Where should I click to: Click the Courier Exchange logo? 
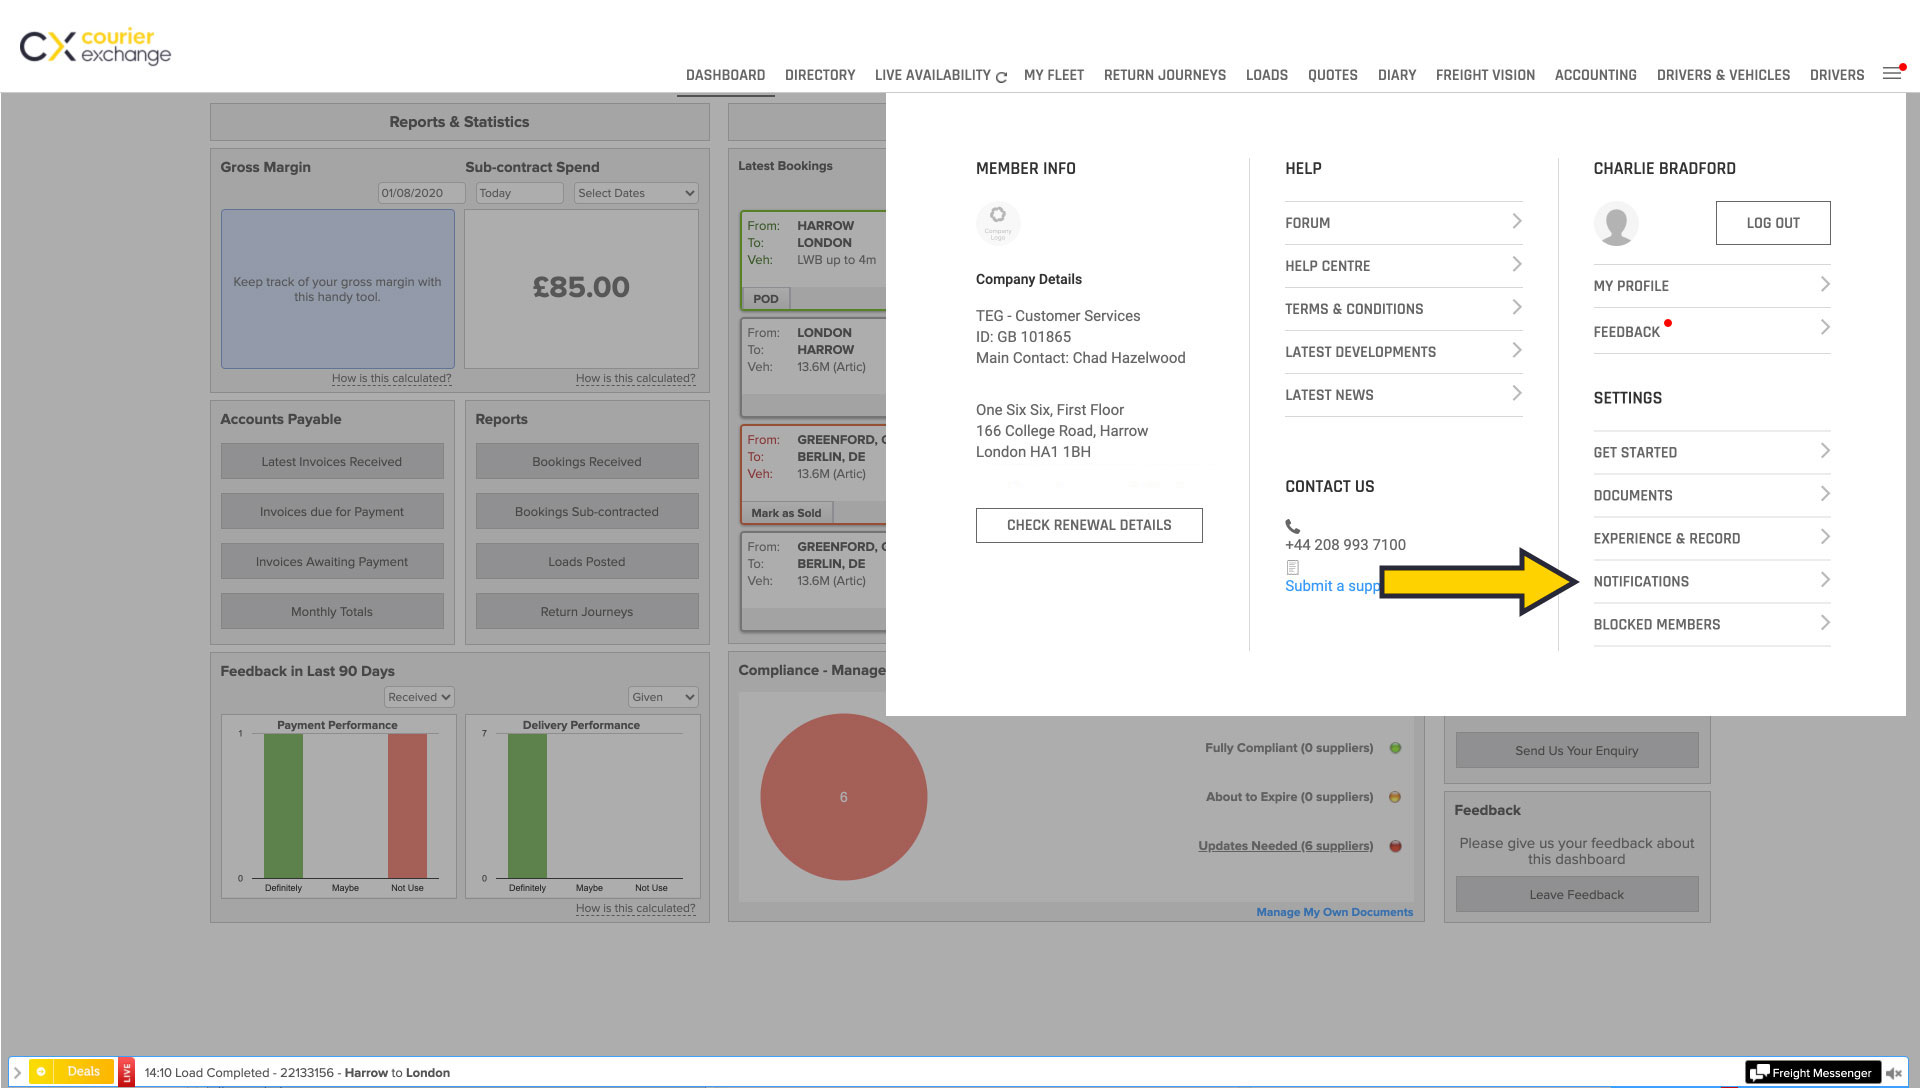(95, 47)
